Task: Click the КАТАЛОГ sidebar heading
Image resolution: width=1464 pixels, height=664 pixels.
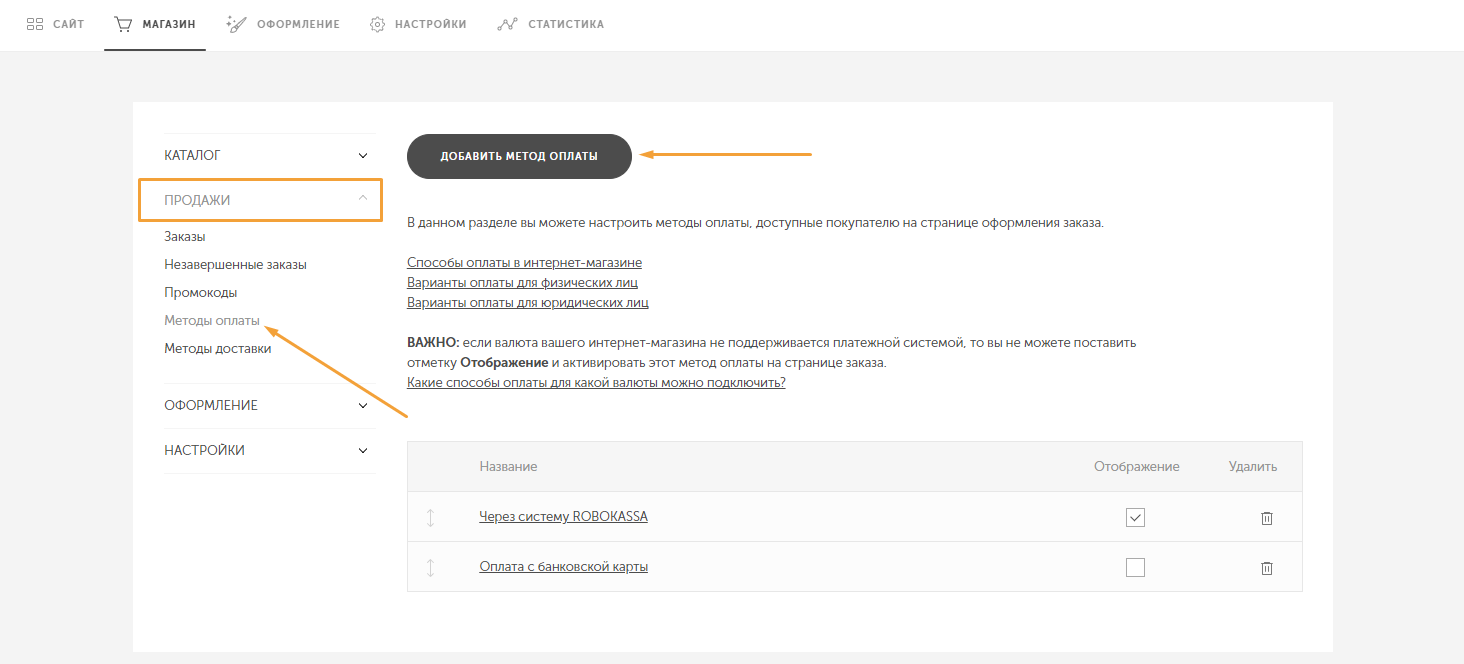Action: click(192, 156)
